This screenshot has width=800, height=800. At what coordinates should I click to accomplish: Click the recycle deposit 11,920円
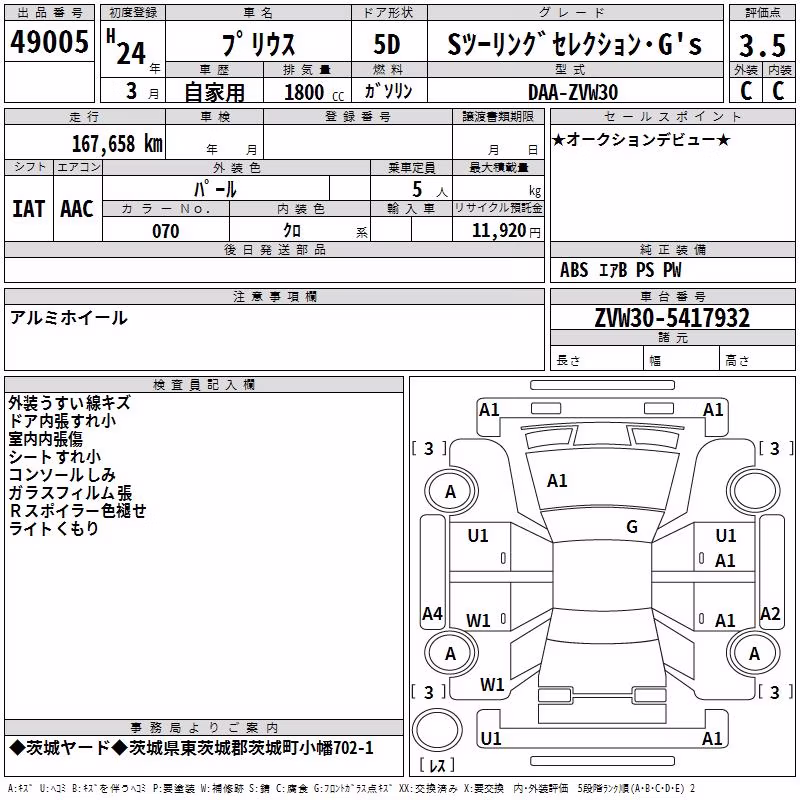click(x=506, y=231)
